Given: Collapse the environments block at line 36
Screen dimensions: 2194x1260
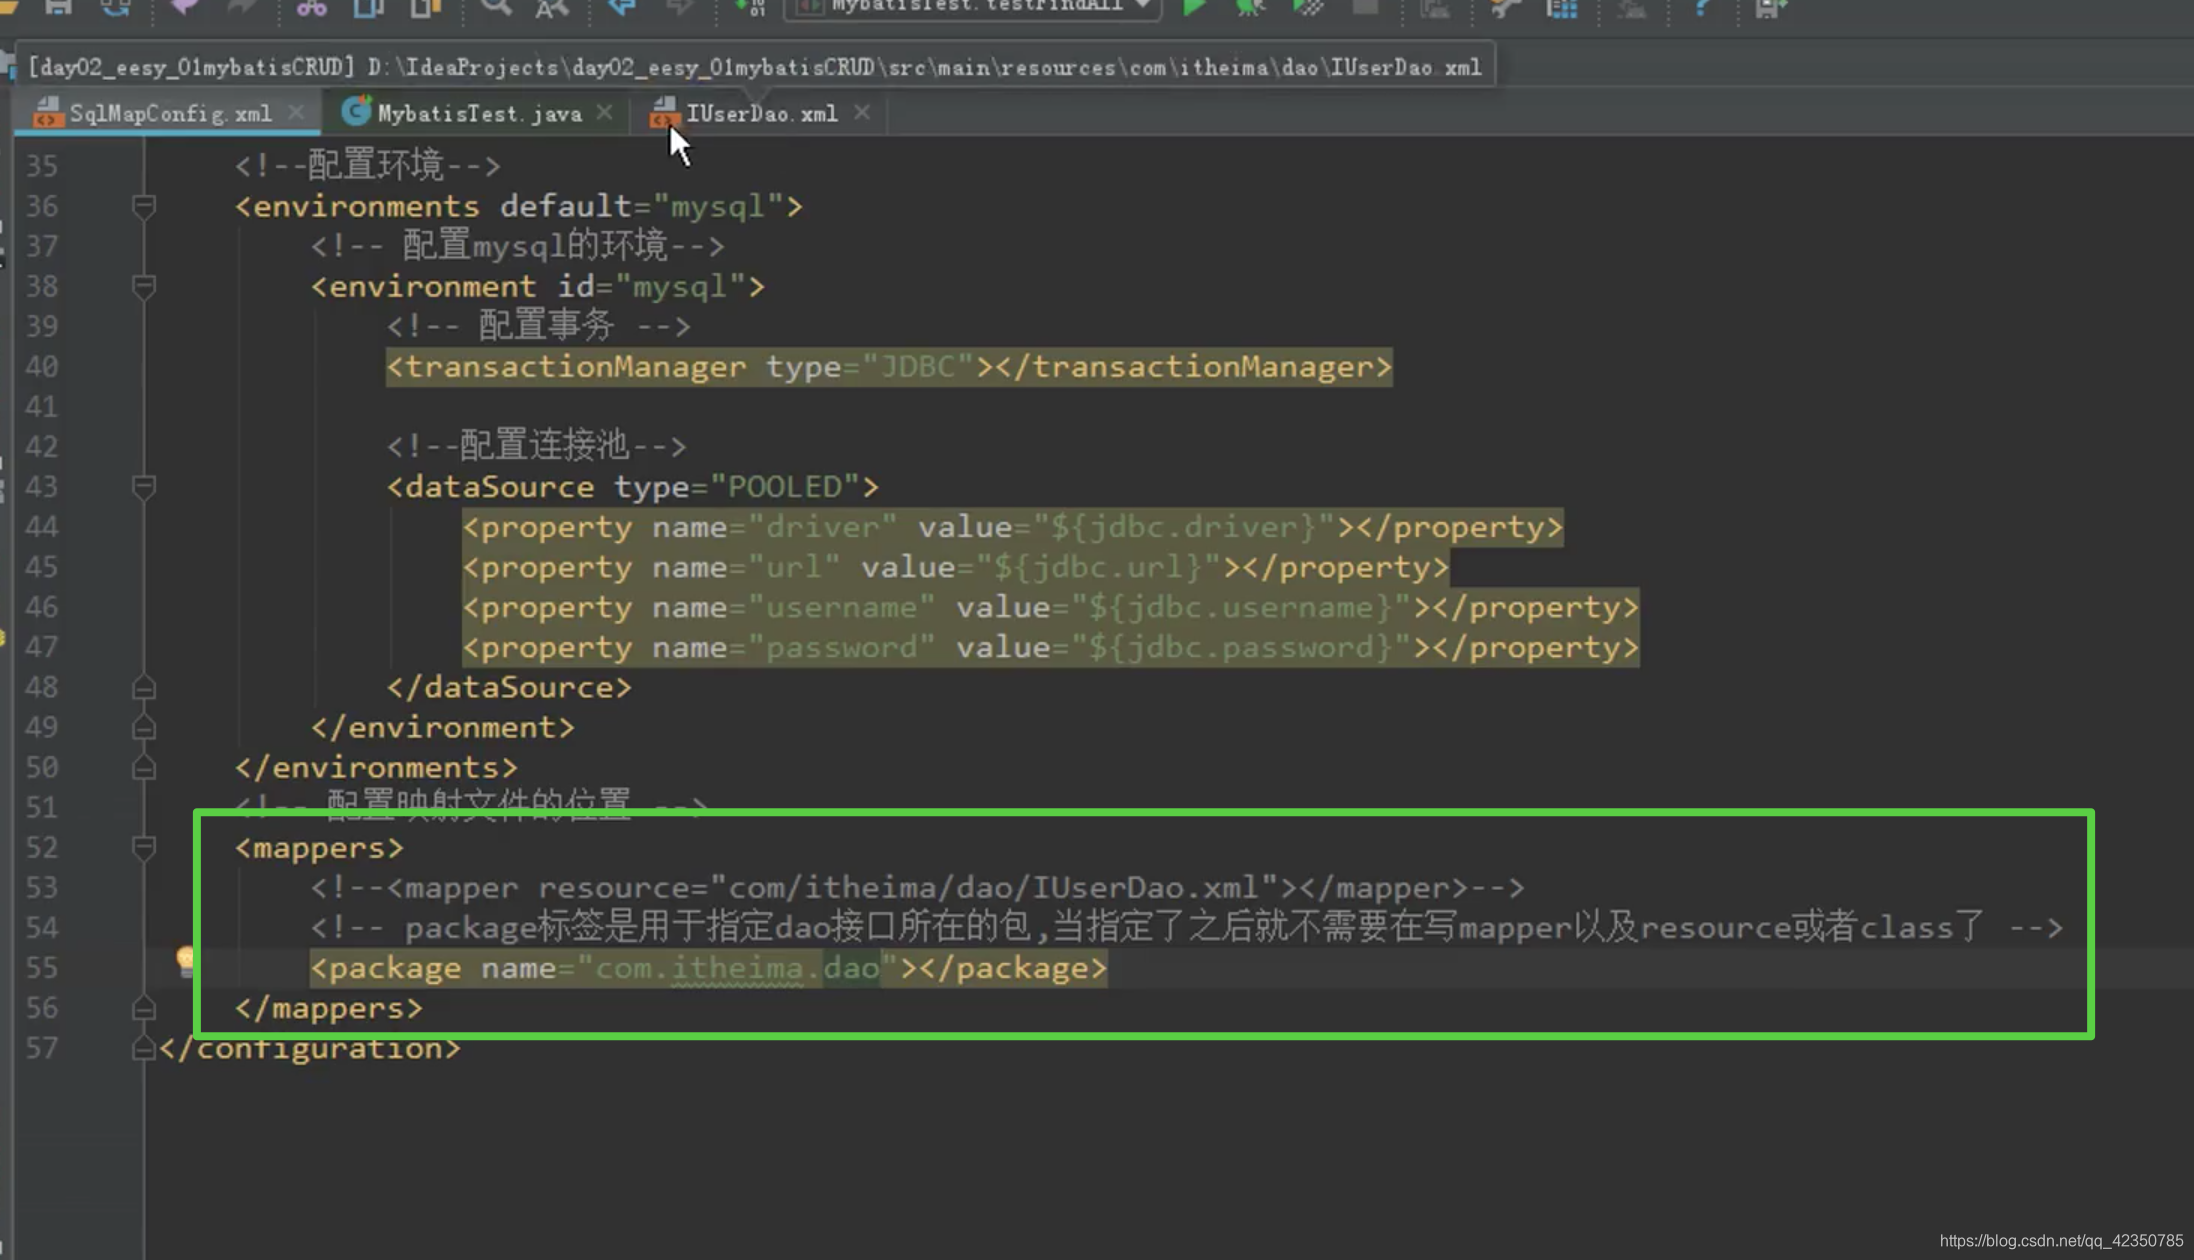Looking at the screenshot, I should pyautogui.click(x=143, y=206).
